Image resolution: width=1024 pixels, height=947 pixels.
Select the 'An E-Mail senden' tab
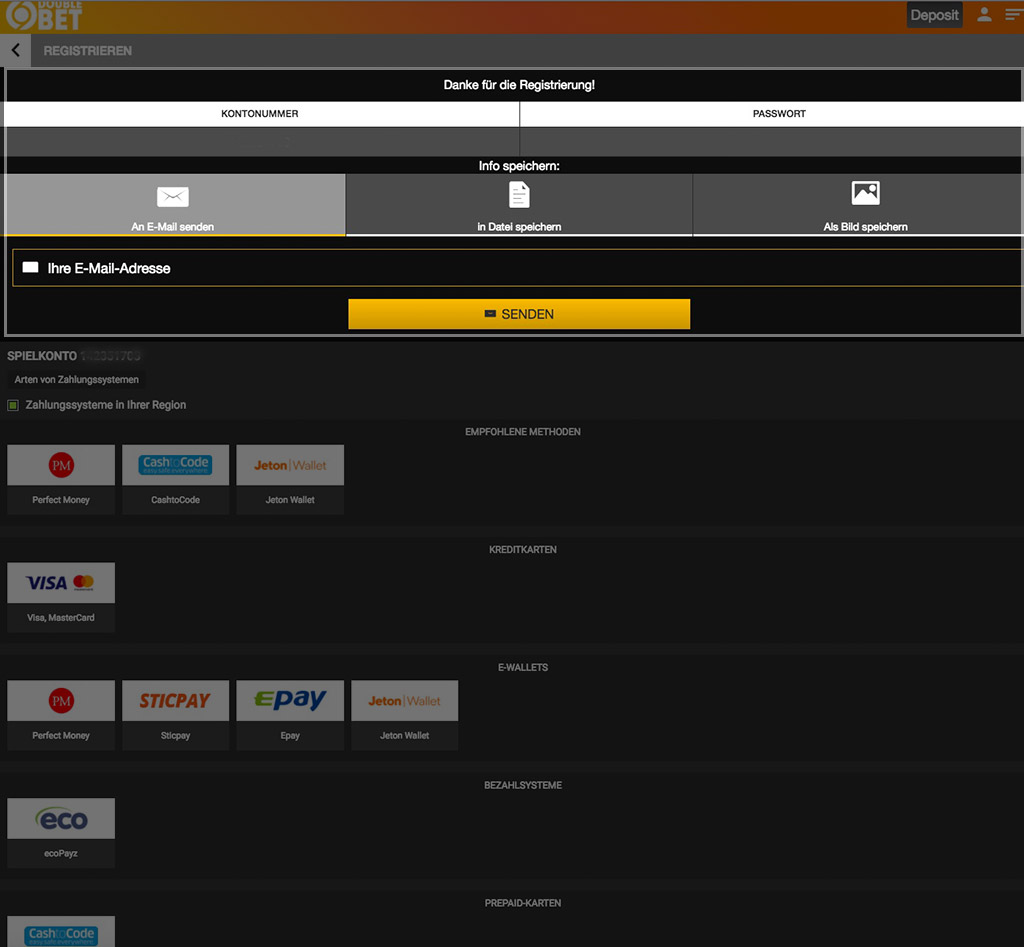click(175, 204)
